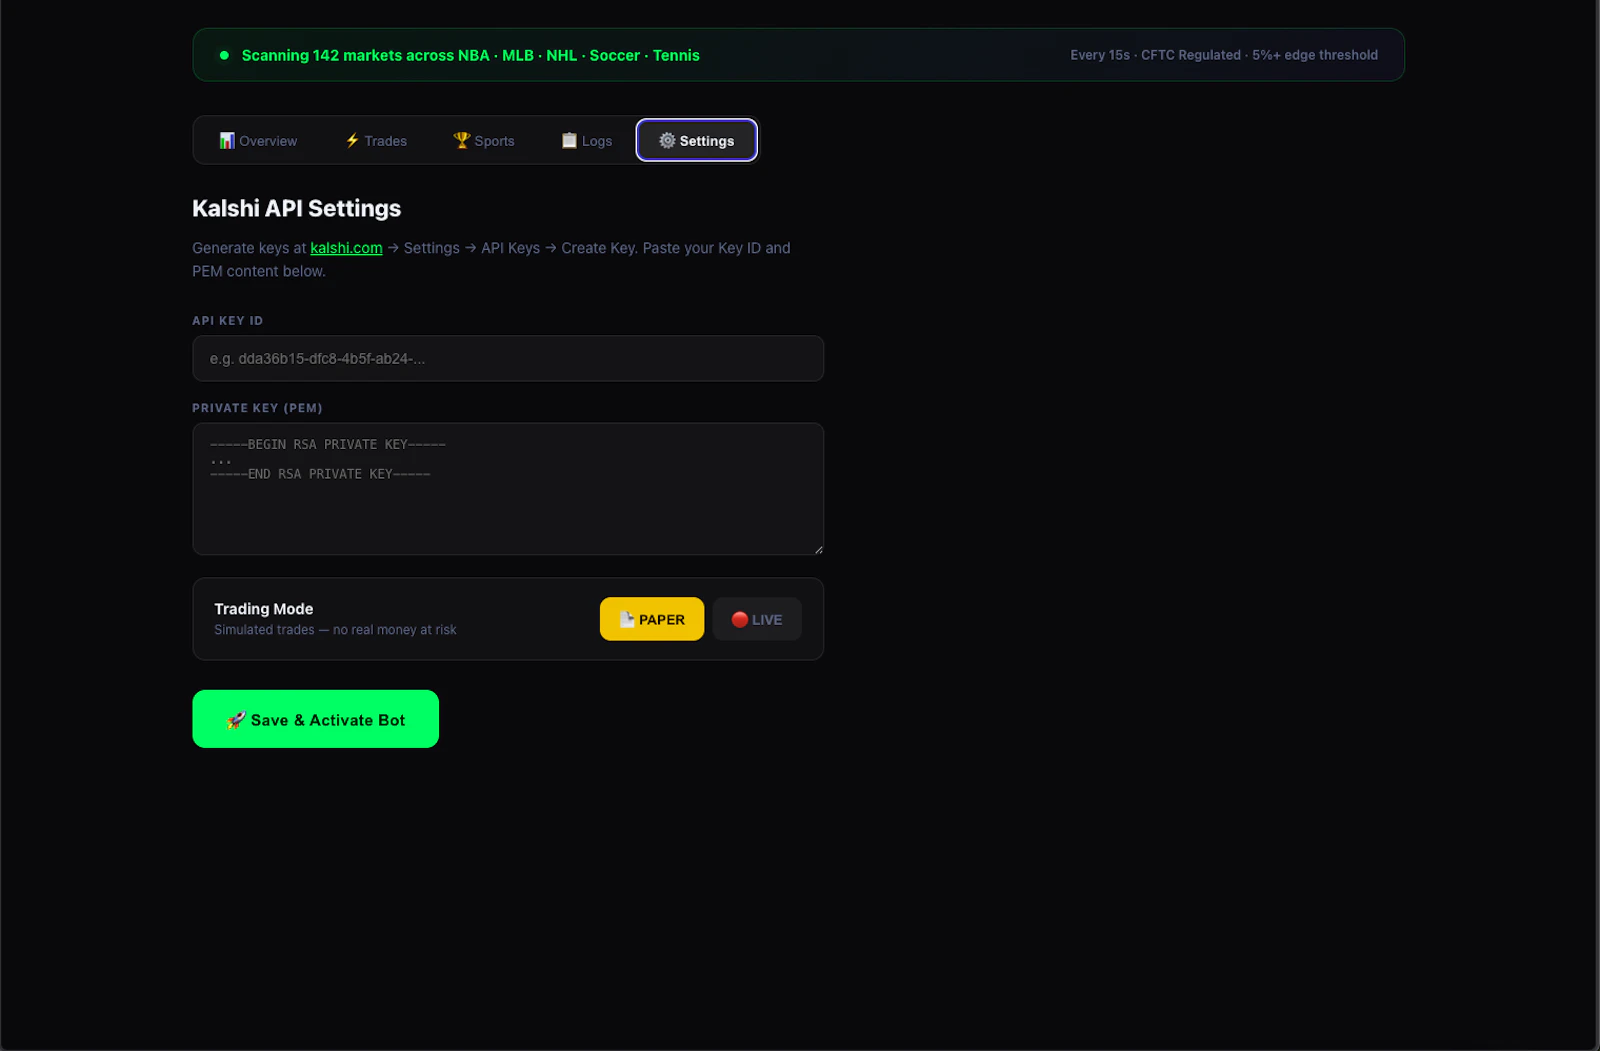Click the 'PRIVATE KEY (PEM)' label

[x=257, y=408]
